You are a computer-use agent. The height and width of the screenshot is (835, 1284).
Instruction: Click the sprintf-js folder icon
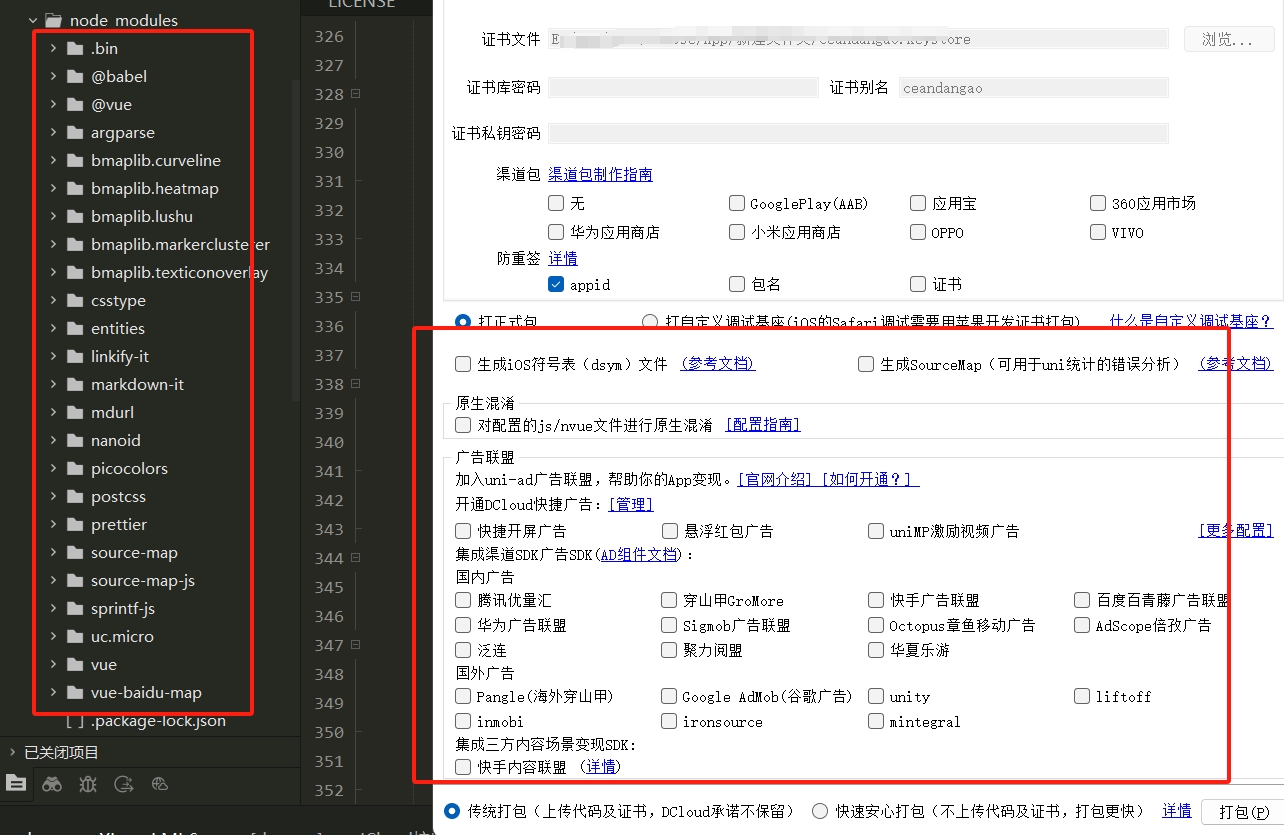[x=74, y=608]
